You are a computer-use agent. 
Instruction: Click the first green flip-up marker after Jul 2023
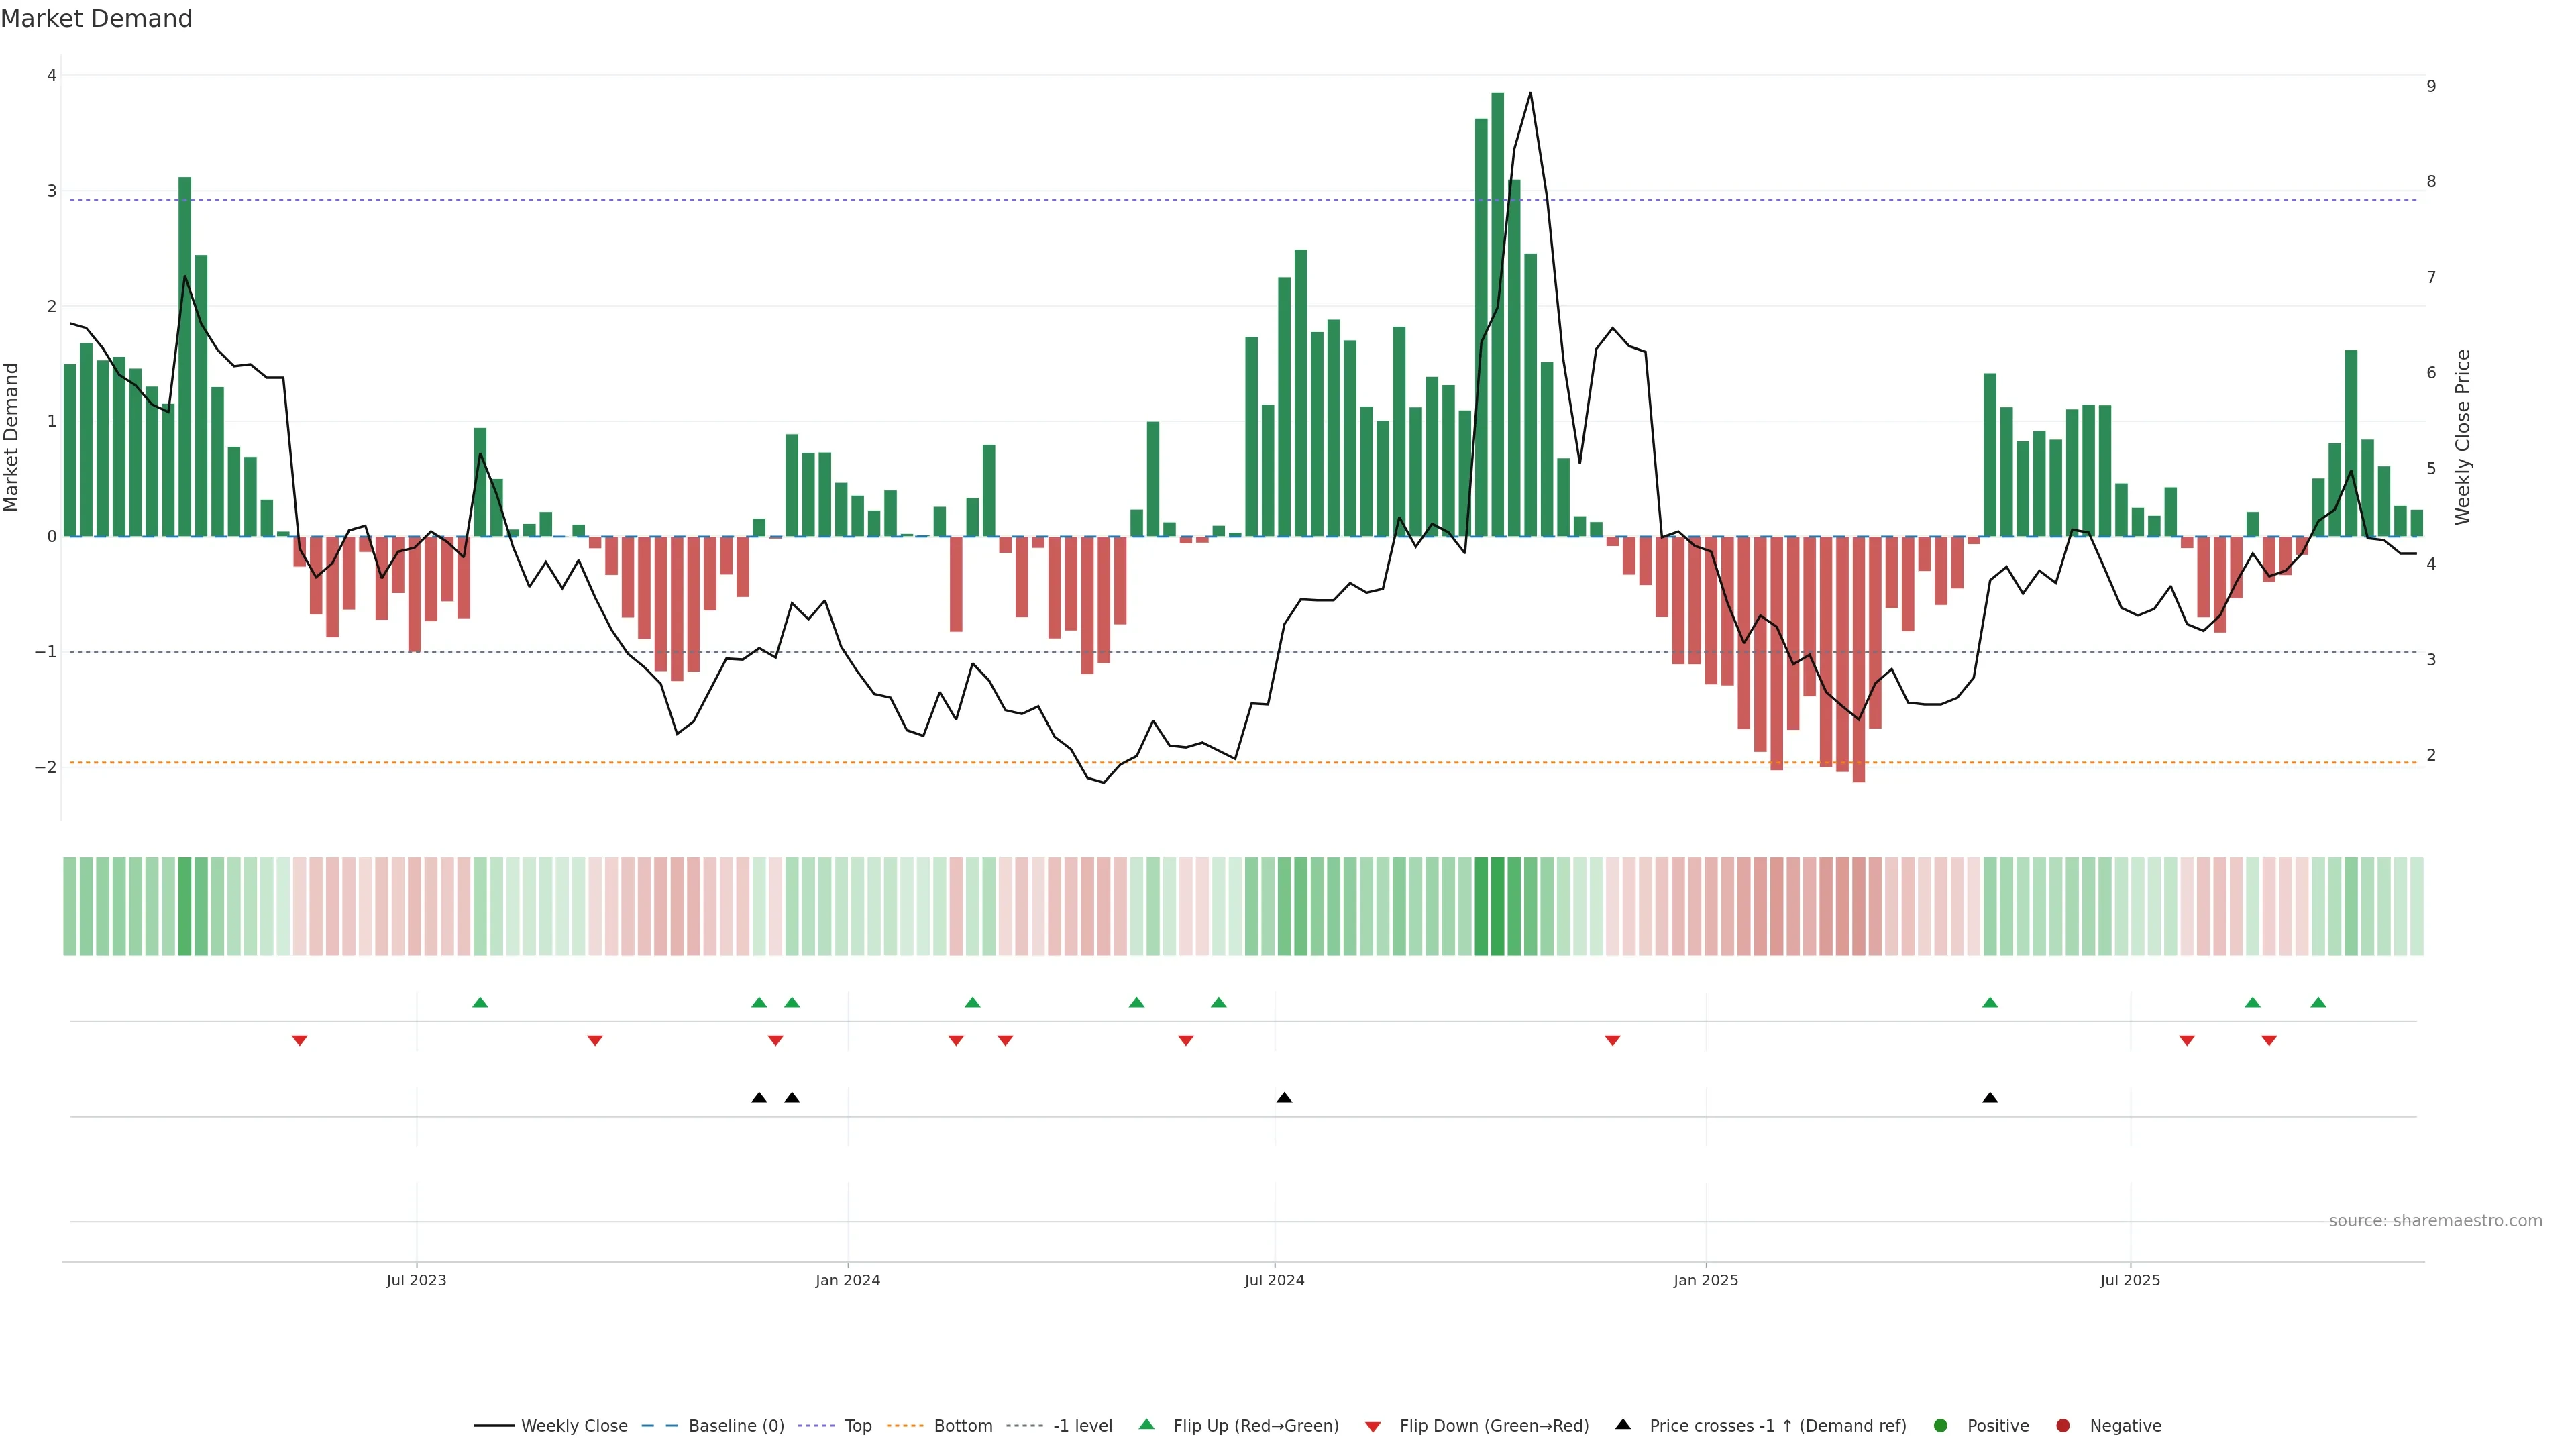(x=480, y=1002)
